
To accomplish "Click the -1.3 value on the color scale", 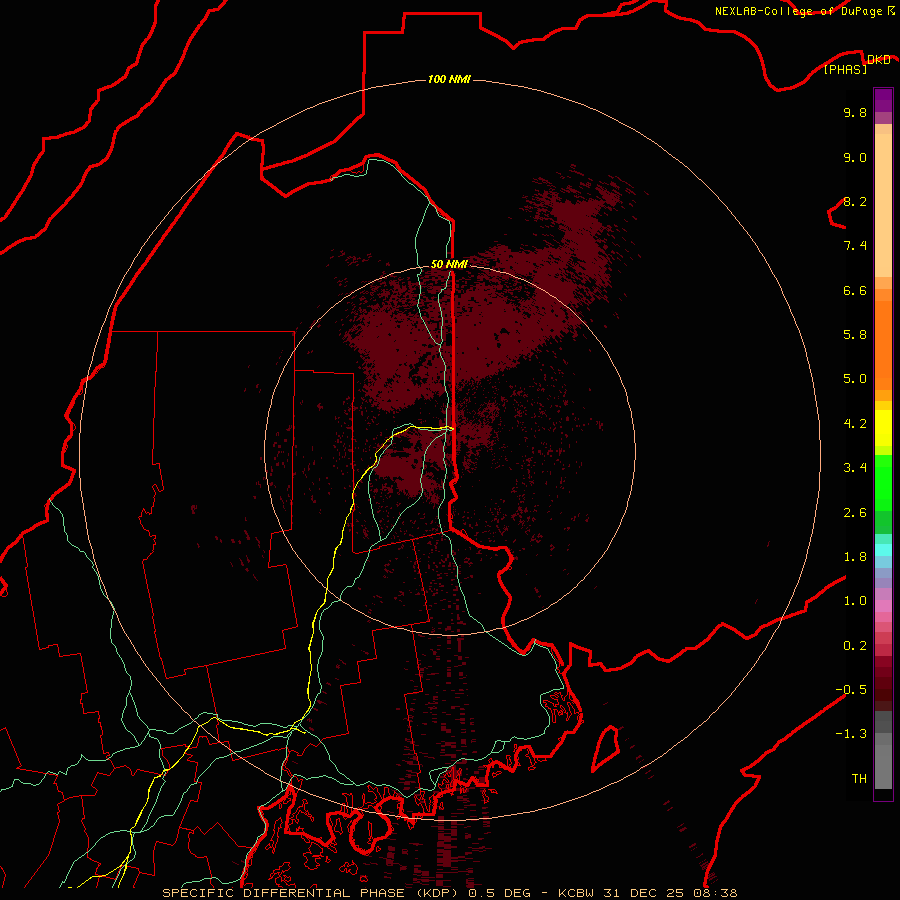I will pyautogui.click(x=851, y=734).
